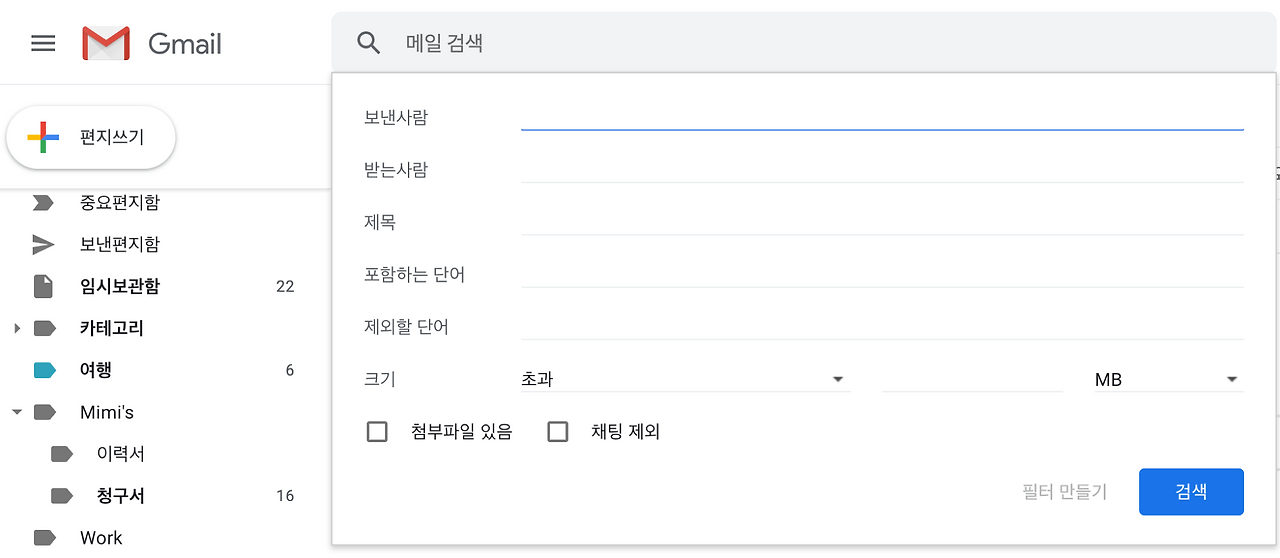
Task: Click the 편지쓰기 compose button
Action: pos(91,138)
